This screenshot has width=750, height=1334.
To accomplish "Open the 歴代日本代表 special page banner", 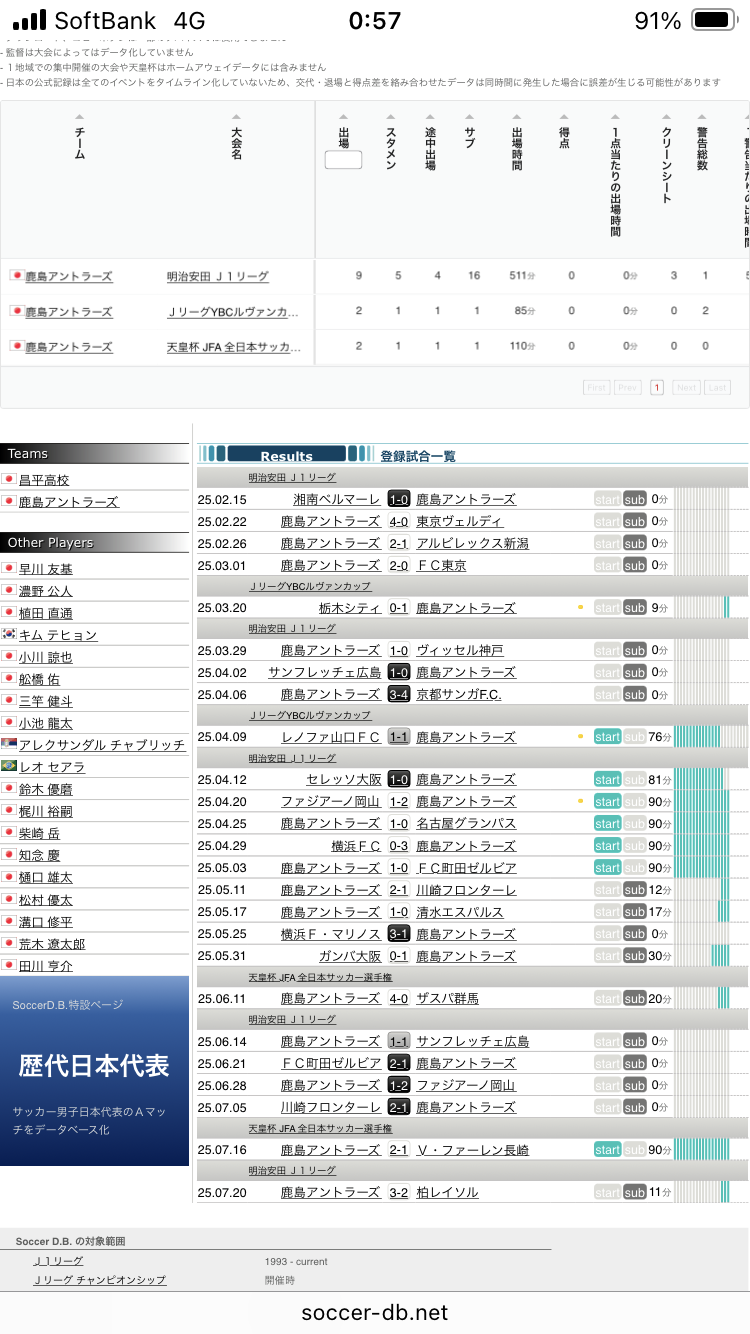I will (94, 1070).
